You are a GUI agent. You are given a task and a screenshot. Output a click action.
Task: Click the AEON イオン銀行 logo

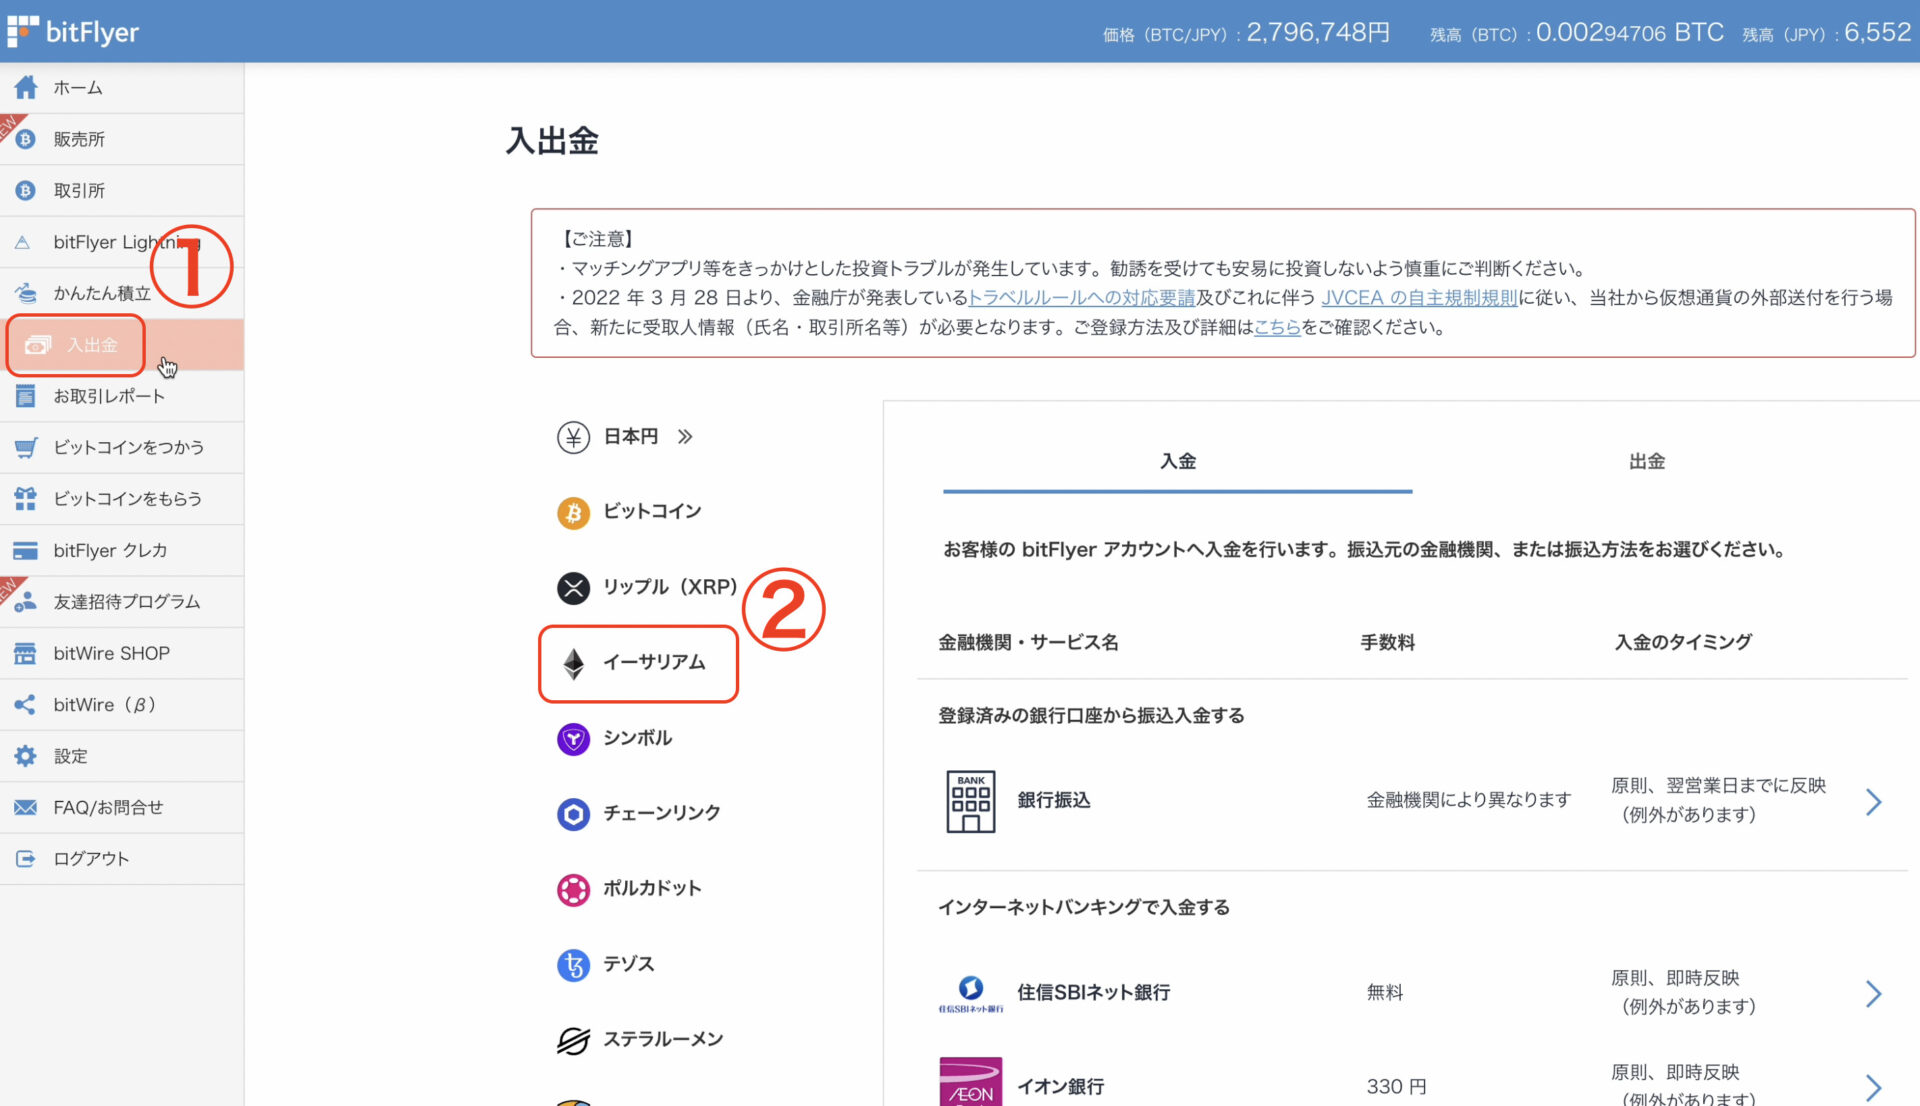pos(970,1081)
